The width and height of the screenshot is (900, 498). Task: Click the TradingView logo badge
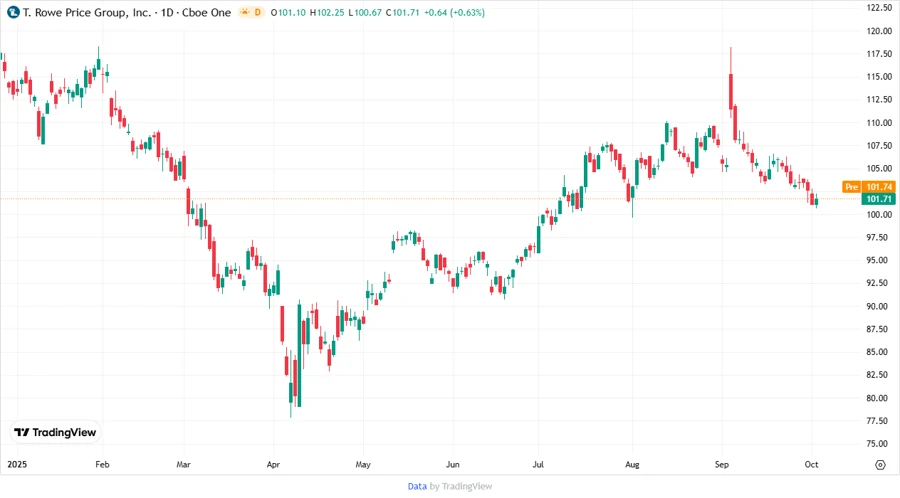pyautogui.click(x=55, y=432)
